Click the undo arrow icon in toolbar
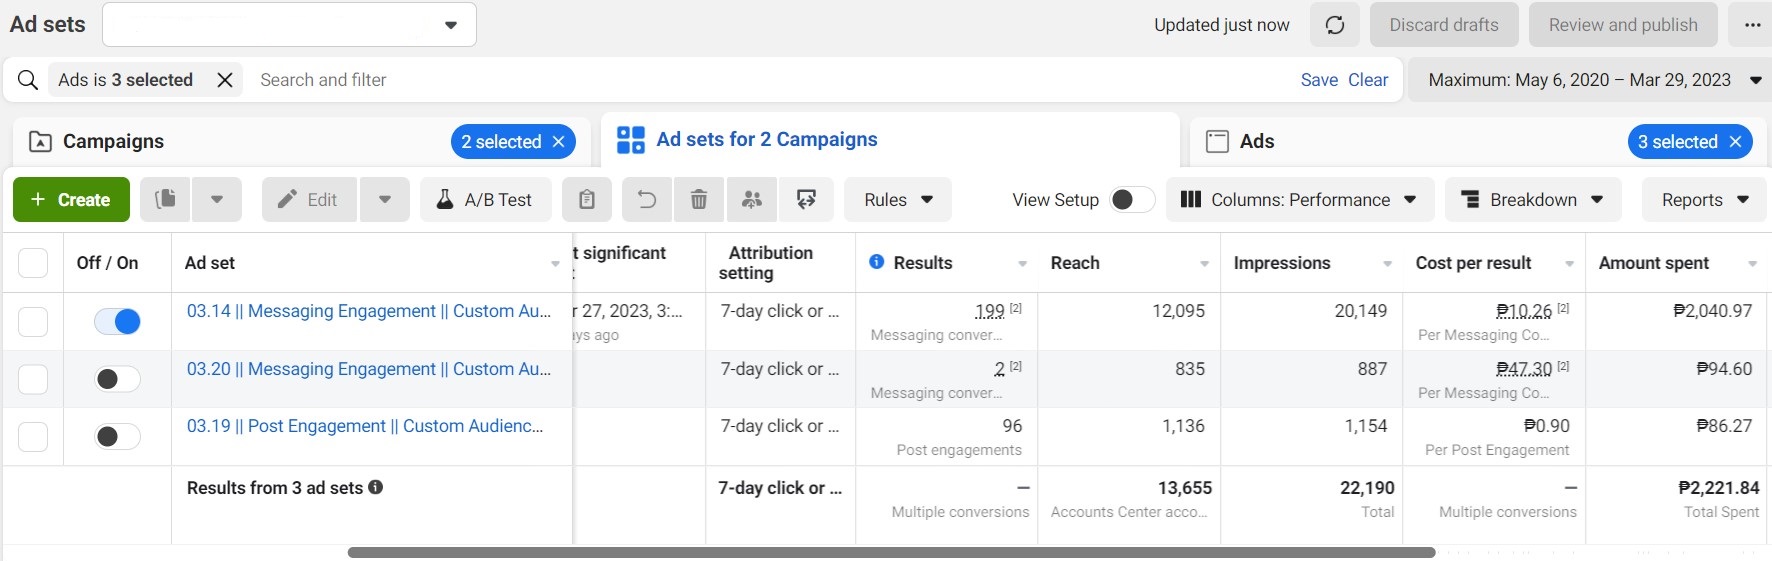Screen dimensions: 1772x561 point(647,200)
